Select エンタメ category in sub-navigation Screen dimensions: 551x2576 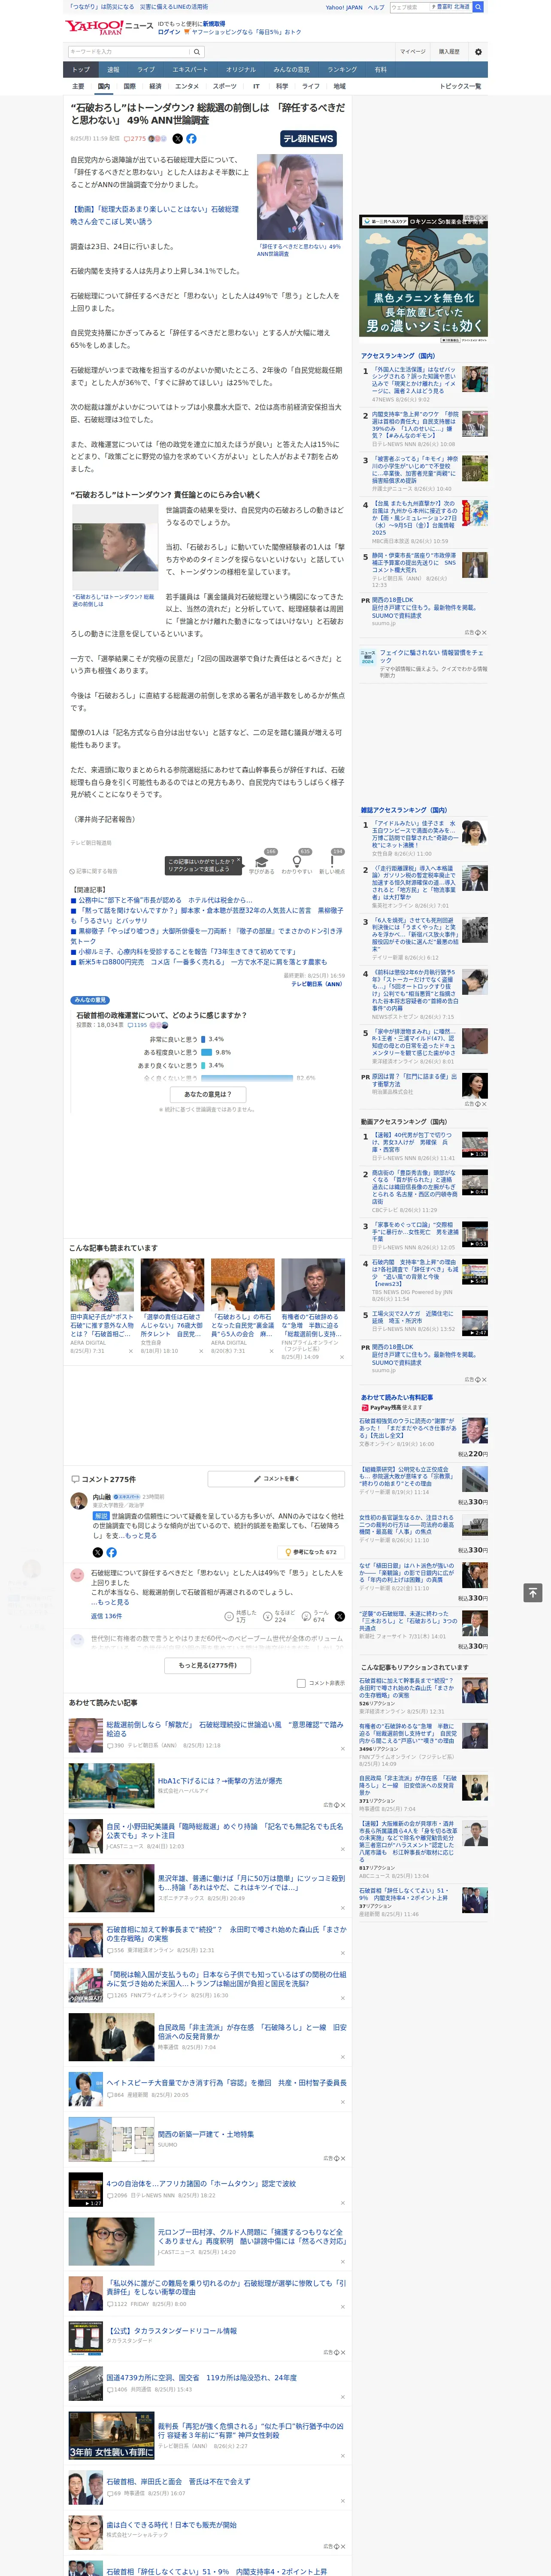pos(187,86)
